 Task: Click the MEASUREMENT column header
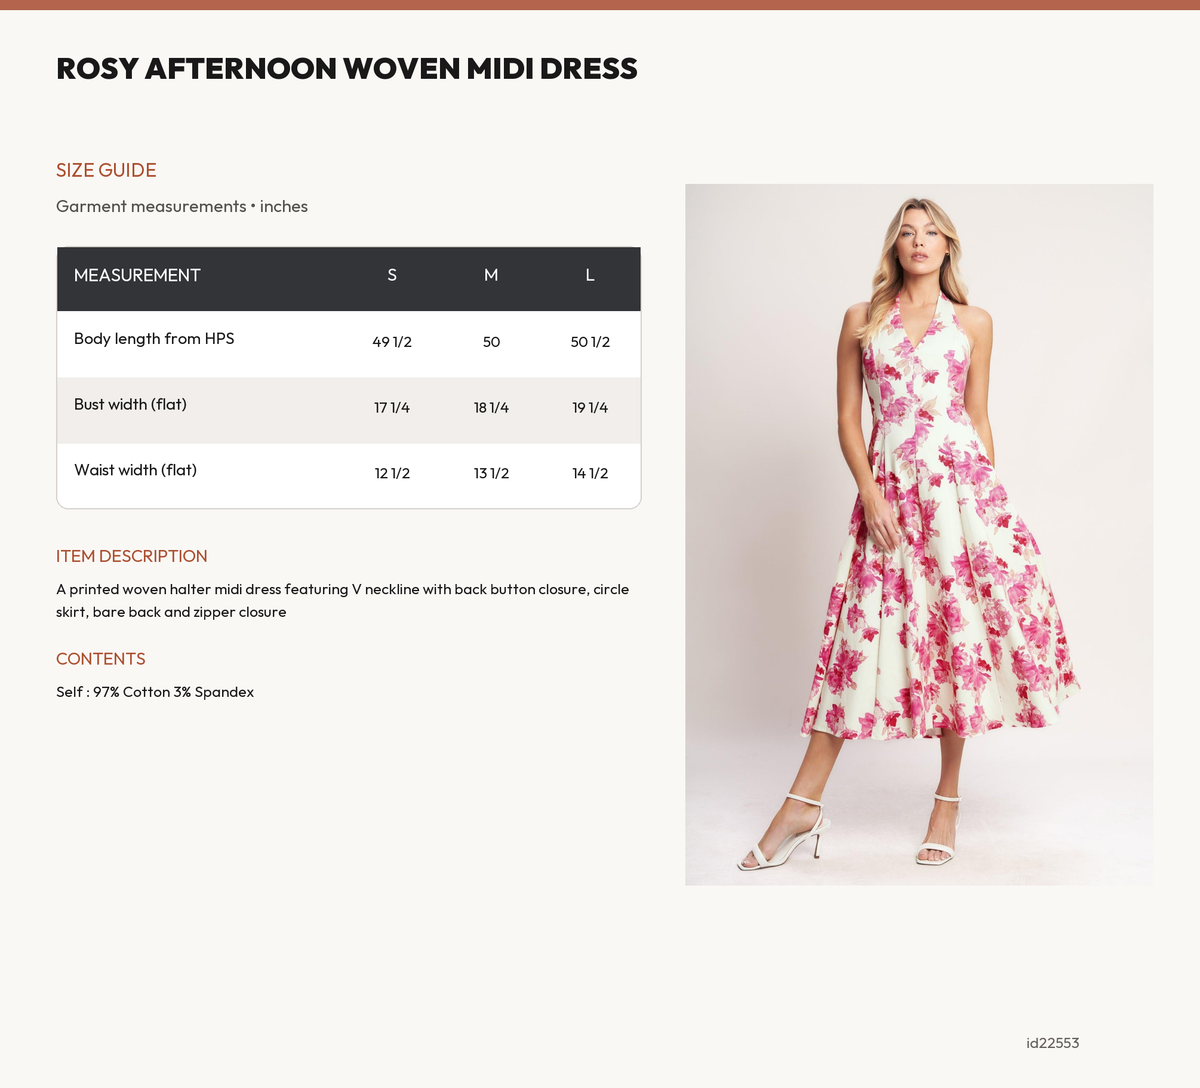137,275
